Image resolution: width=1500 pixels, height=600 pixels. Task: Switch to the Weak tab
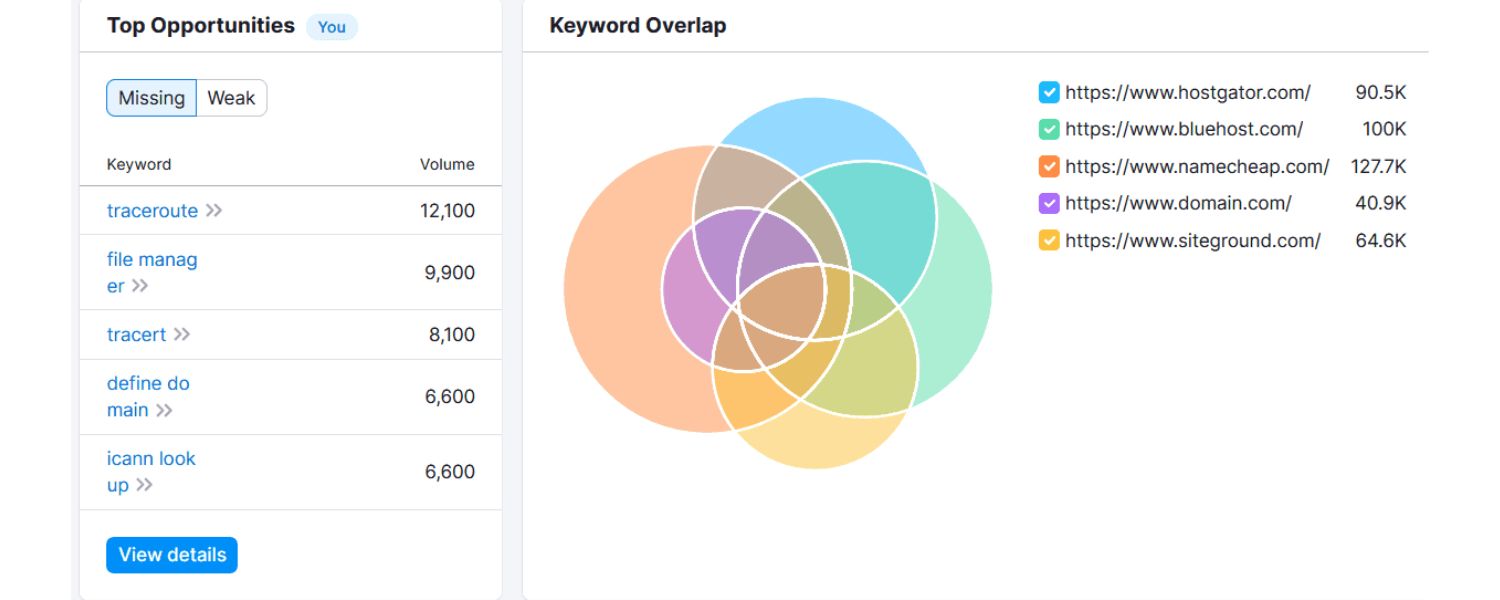point(231,97)
